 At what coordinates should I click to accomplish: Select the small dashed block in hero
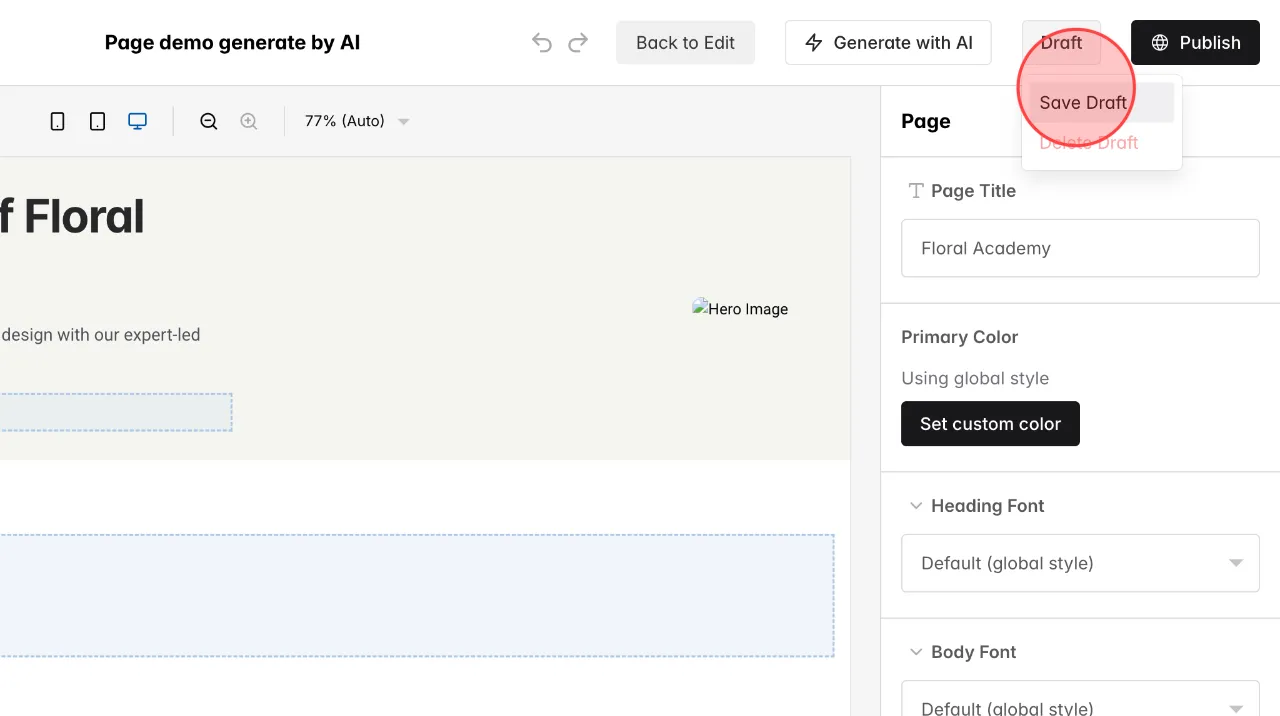[x=116, y=412]
